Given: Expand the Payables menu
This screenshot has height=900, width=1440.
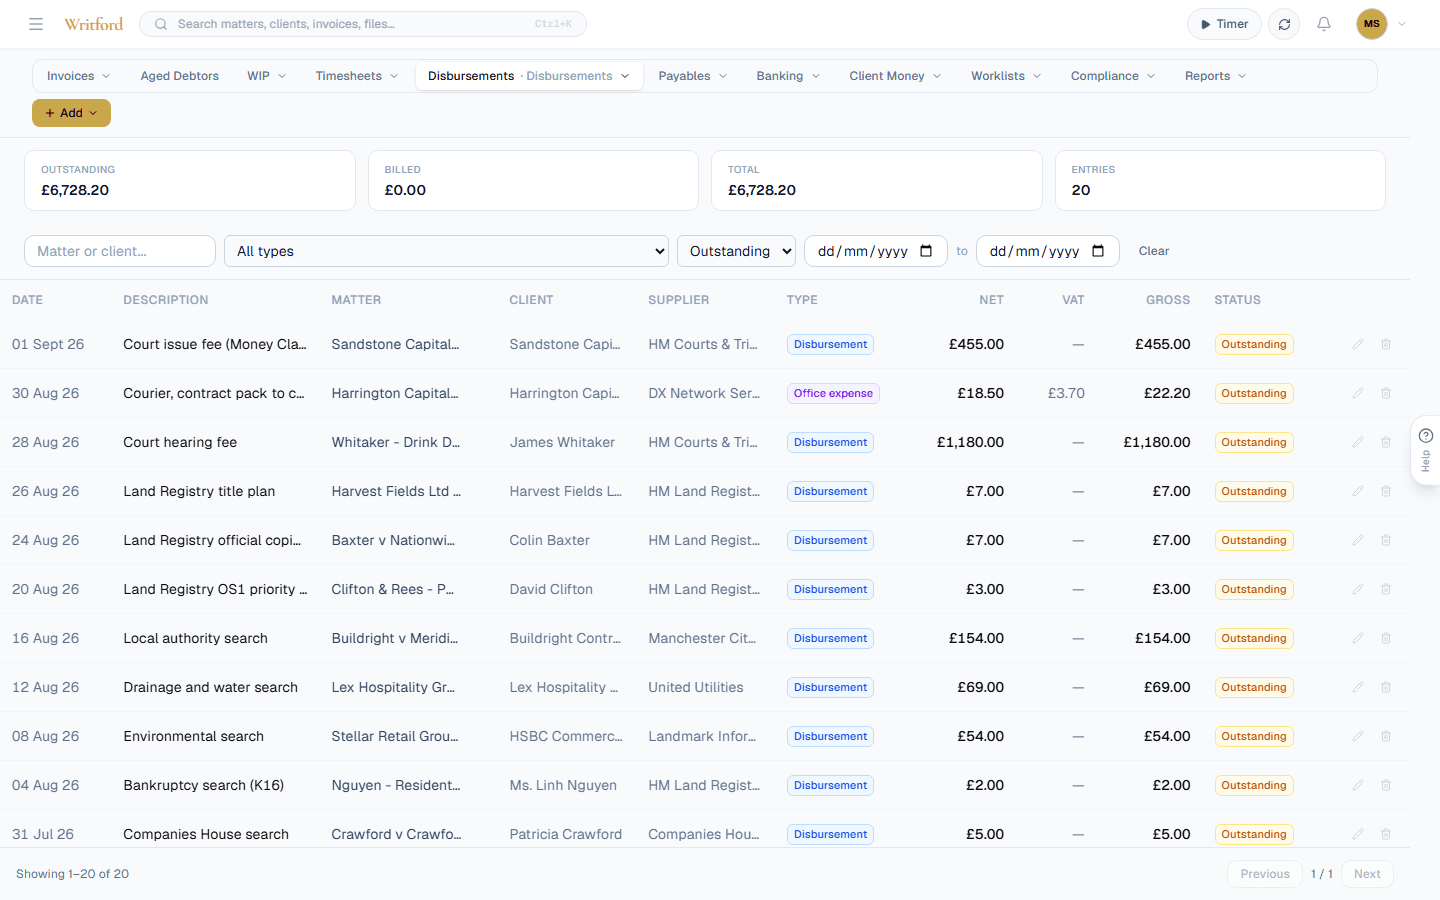Looking at the screenshot, I should tap(692, 76).
